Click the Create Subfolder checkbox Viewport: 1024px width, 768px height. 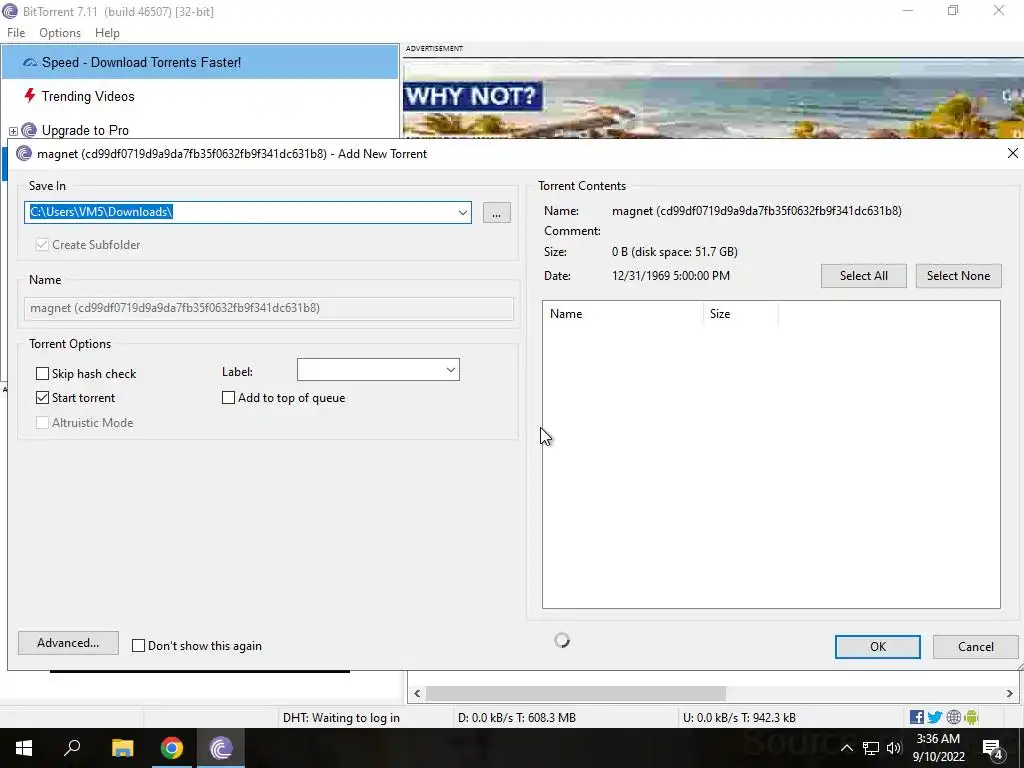tap(42, 245)
